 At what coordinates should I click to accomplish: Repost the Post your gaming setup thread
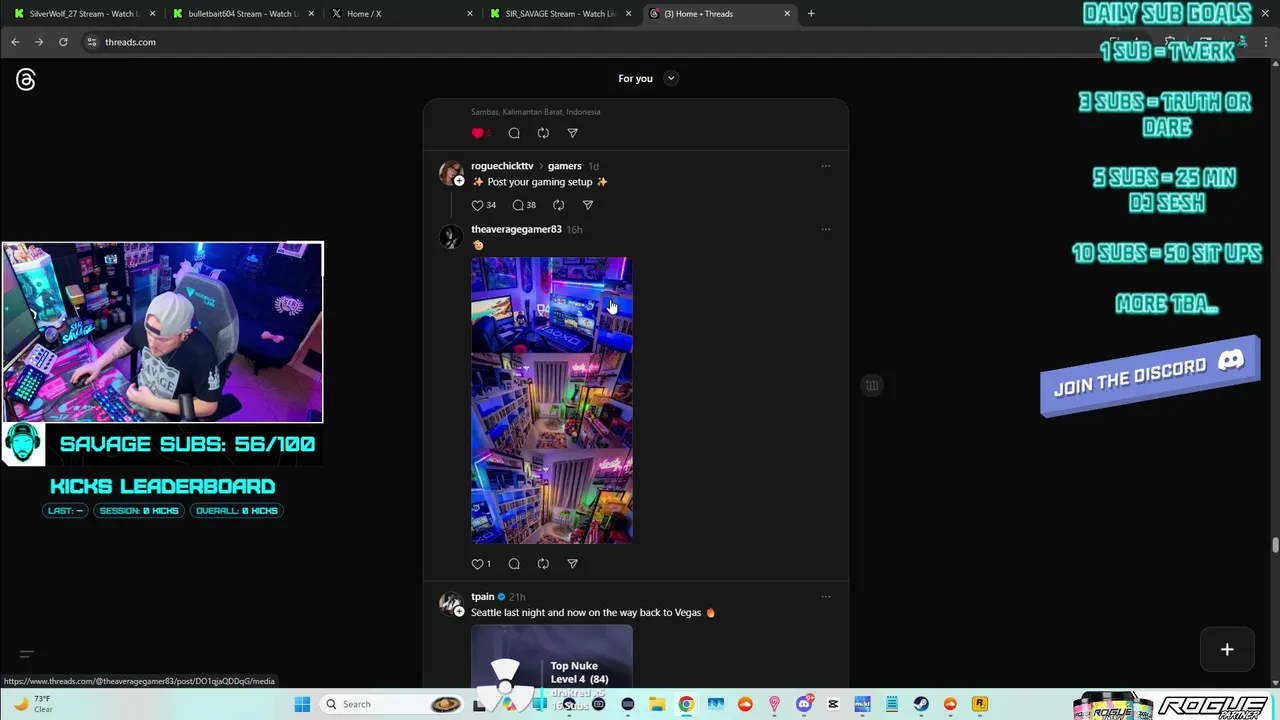click(558, 205)
